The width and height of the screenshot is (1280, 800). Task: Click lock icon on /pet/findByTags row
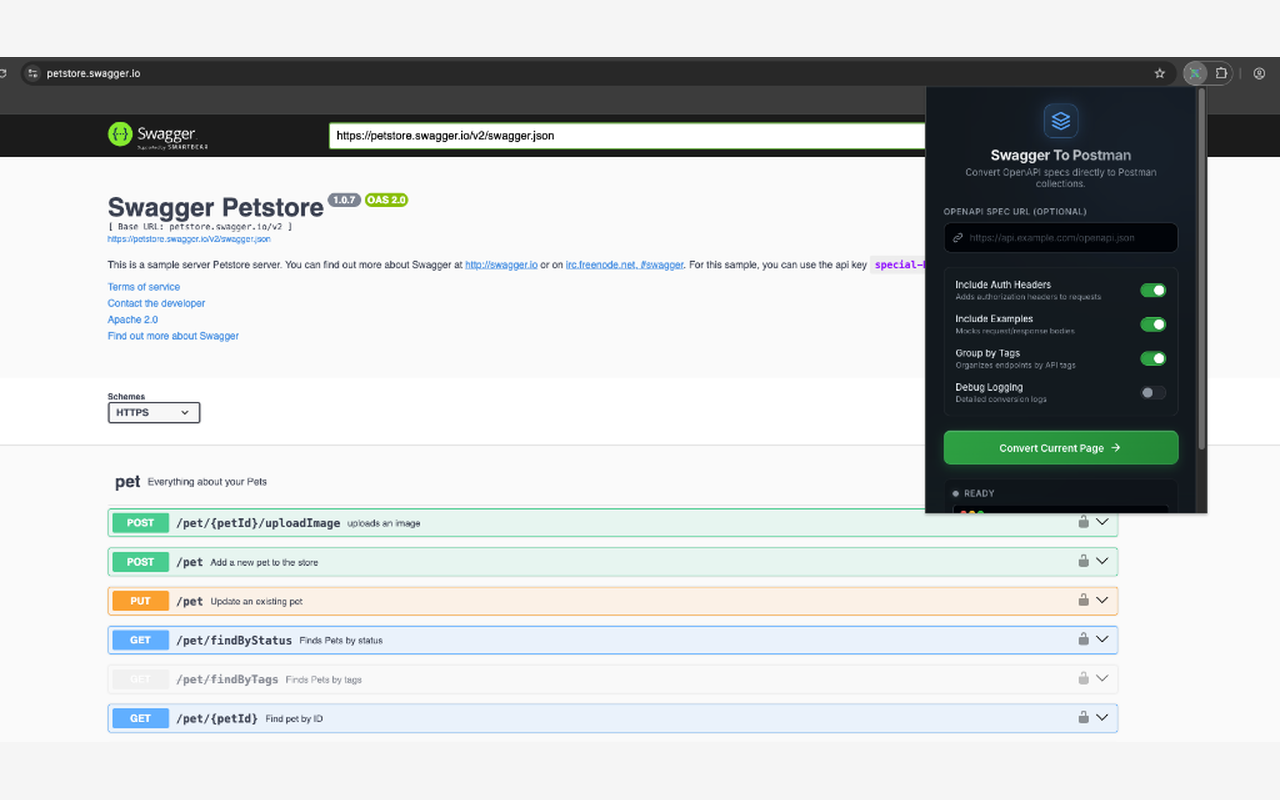pos(1083,678)
